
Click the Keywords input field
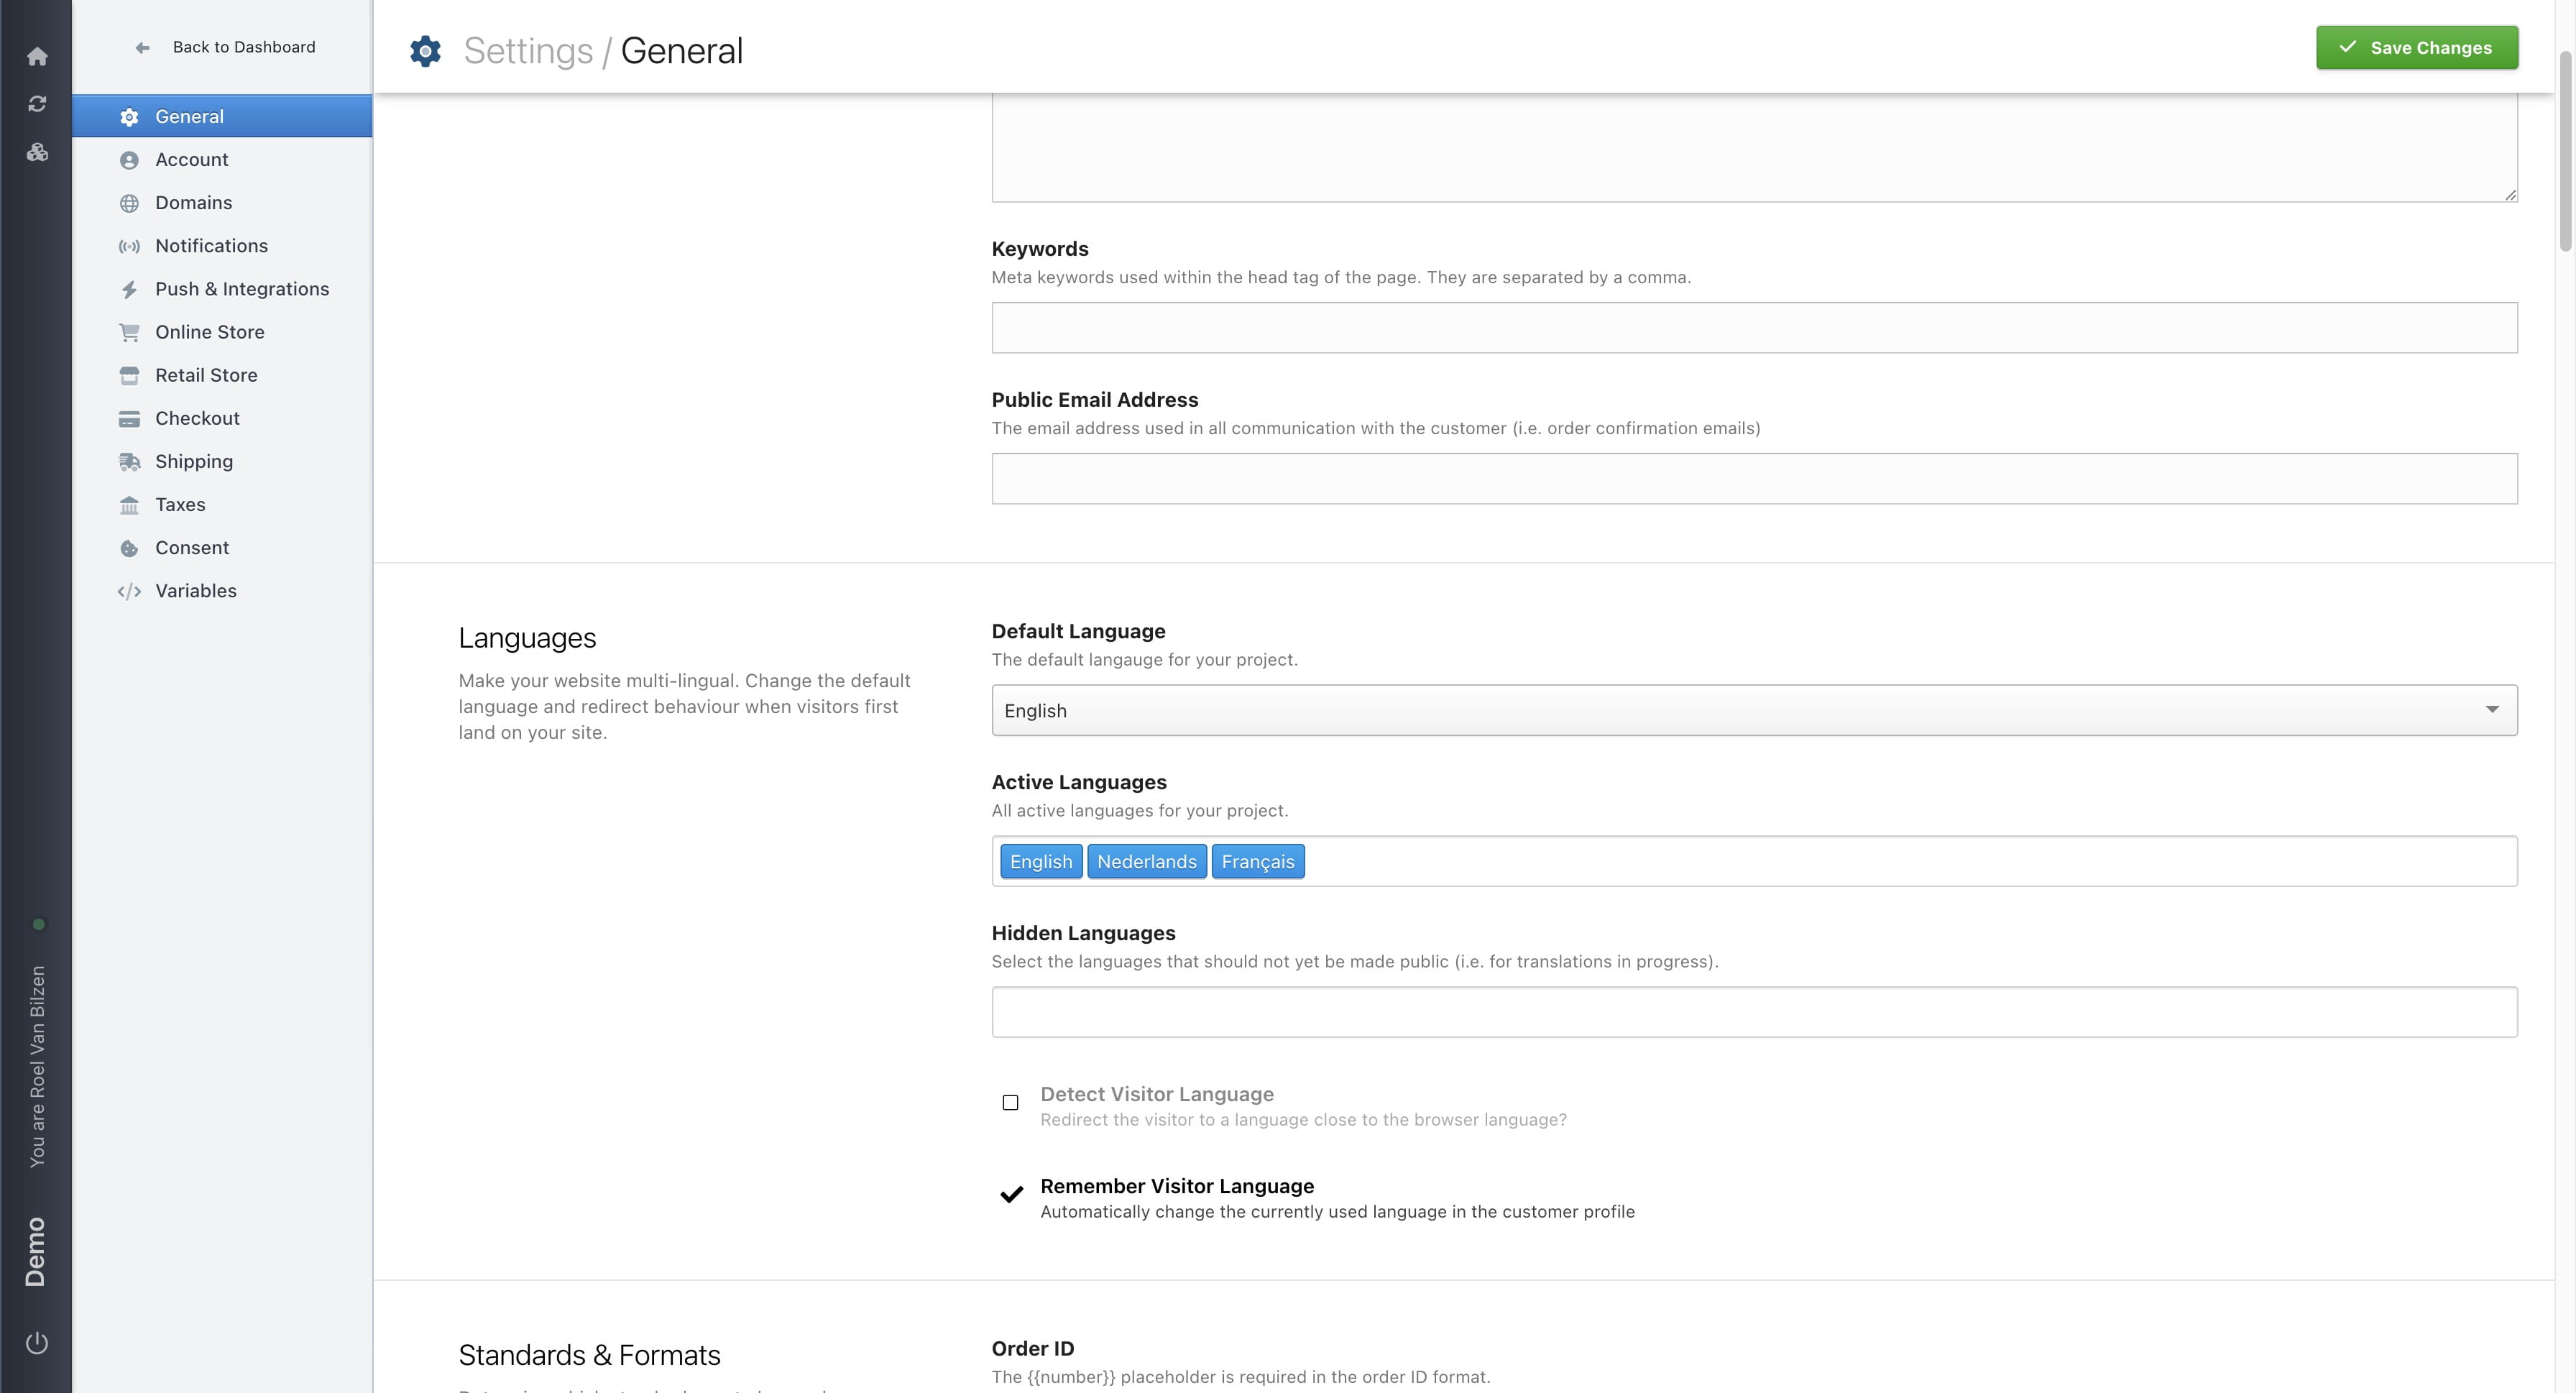tap(1753, 328)
